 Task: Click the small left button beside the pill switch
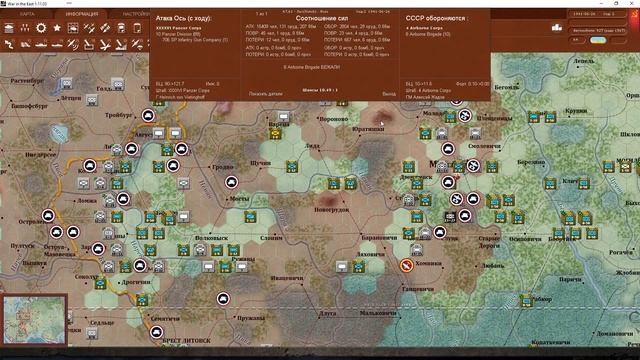coord(576,40)
